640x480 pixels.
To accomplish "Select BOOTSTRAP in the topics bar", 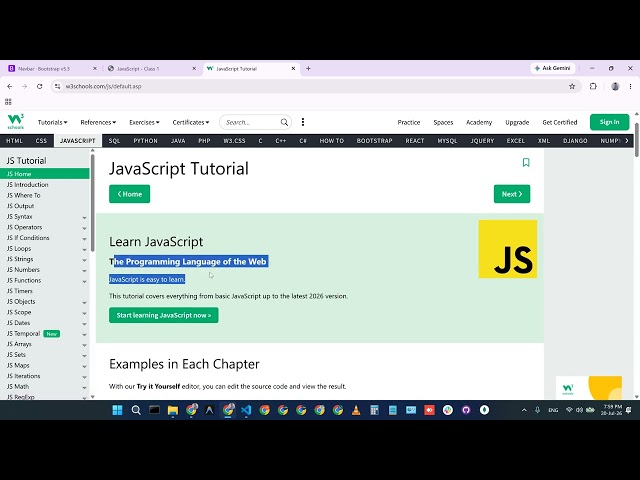I will tap(374, 140).
